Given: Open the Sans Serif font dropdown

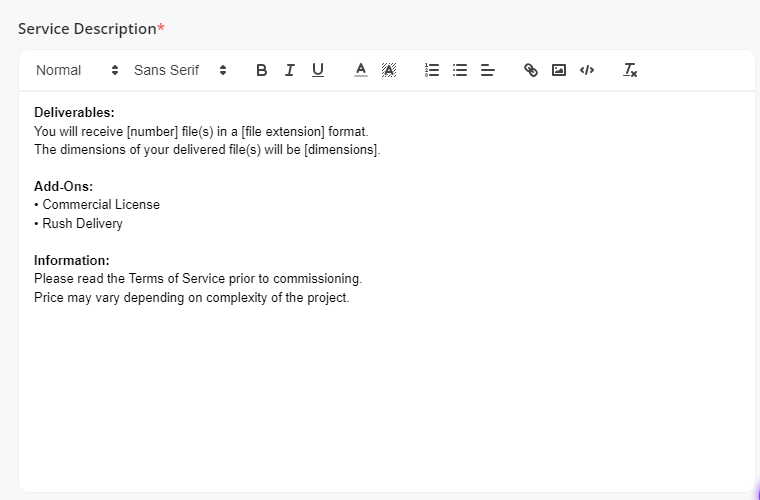Looking at the screenshot, I should pyautogui.click(x=180, y=70).
